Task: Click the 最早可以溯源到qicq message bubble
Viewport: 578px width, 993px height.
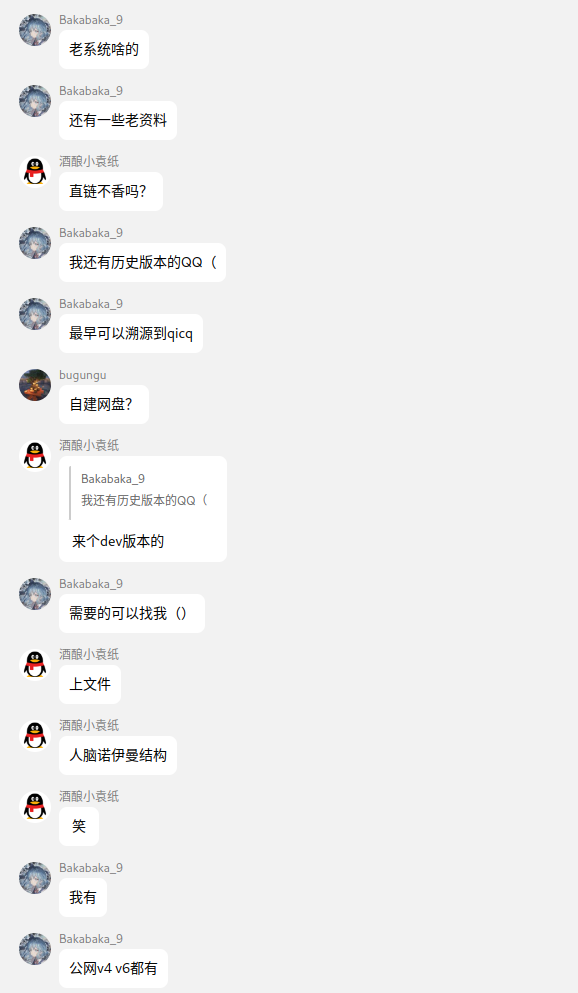Action: [x=131, y=333]
